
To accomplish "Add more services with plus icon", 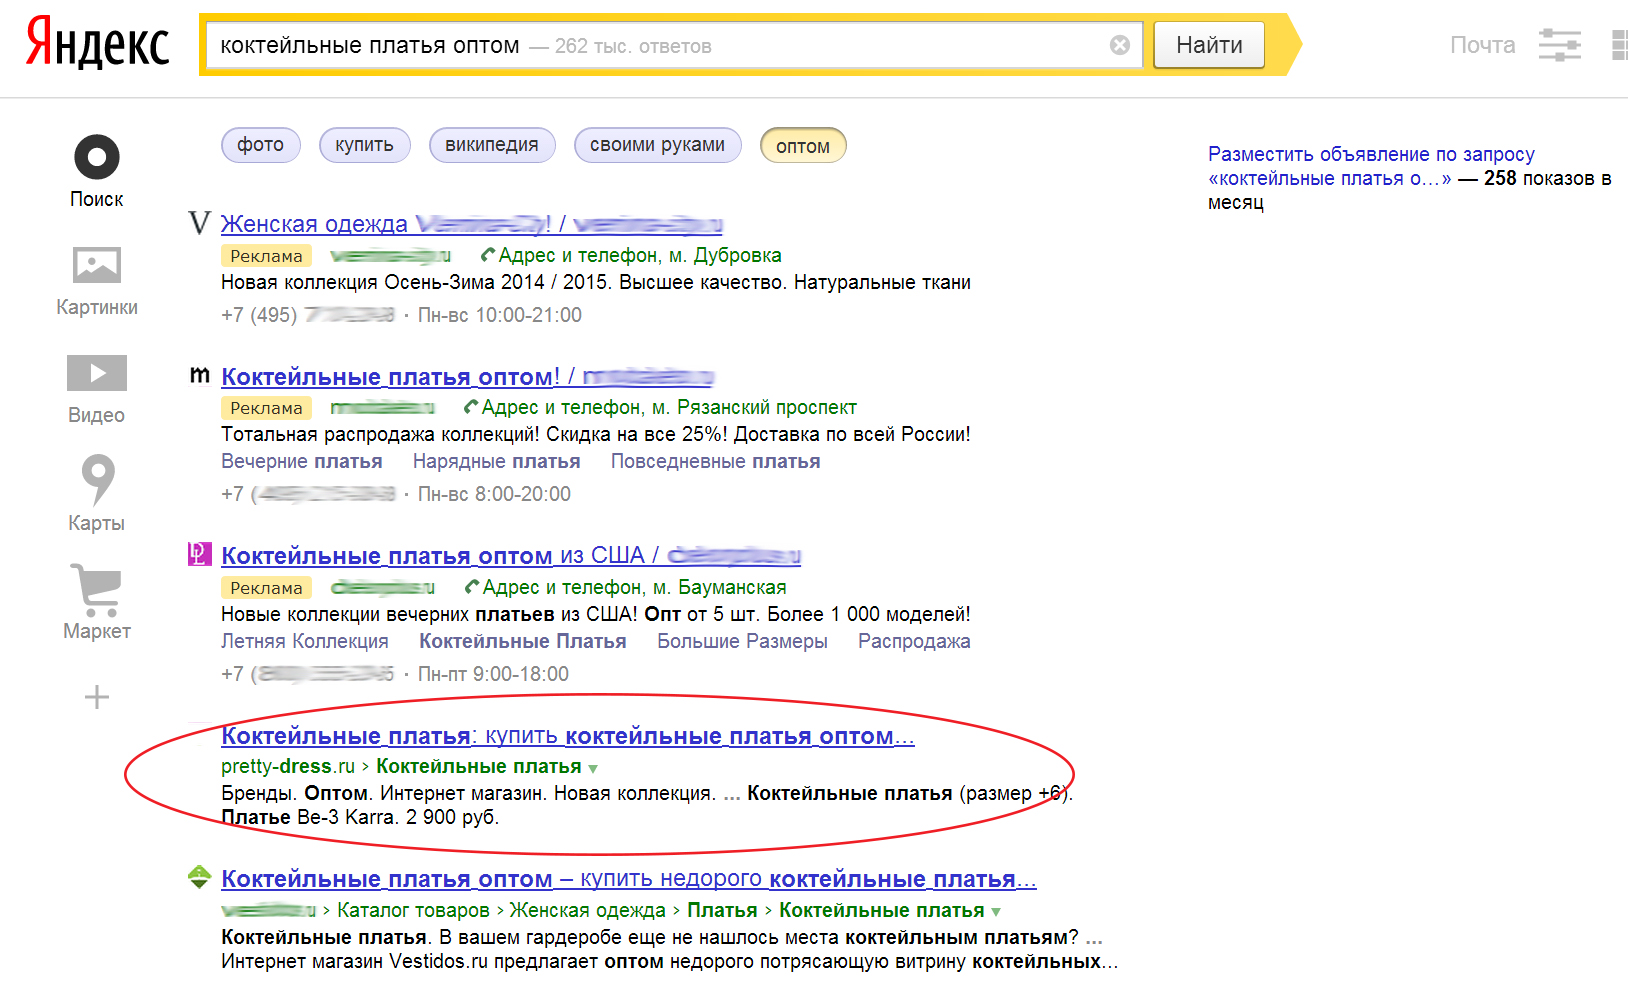I will [97, 697].
